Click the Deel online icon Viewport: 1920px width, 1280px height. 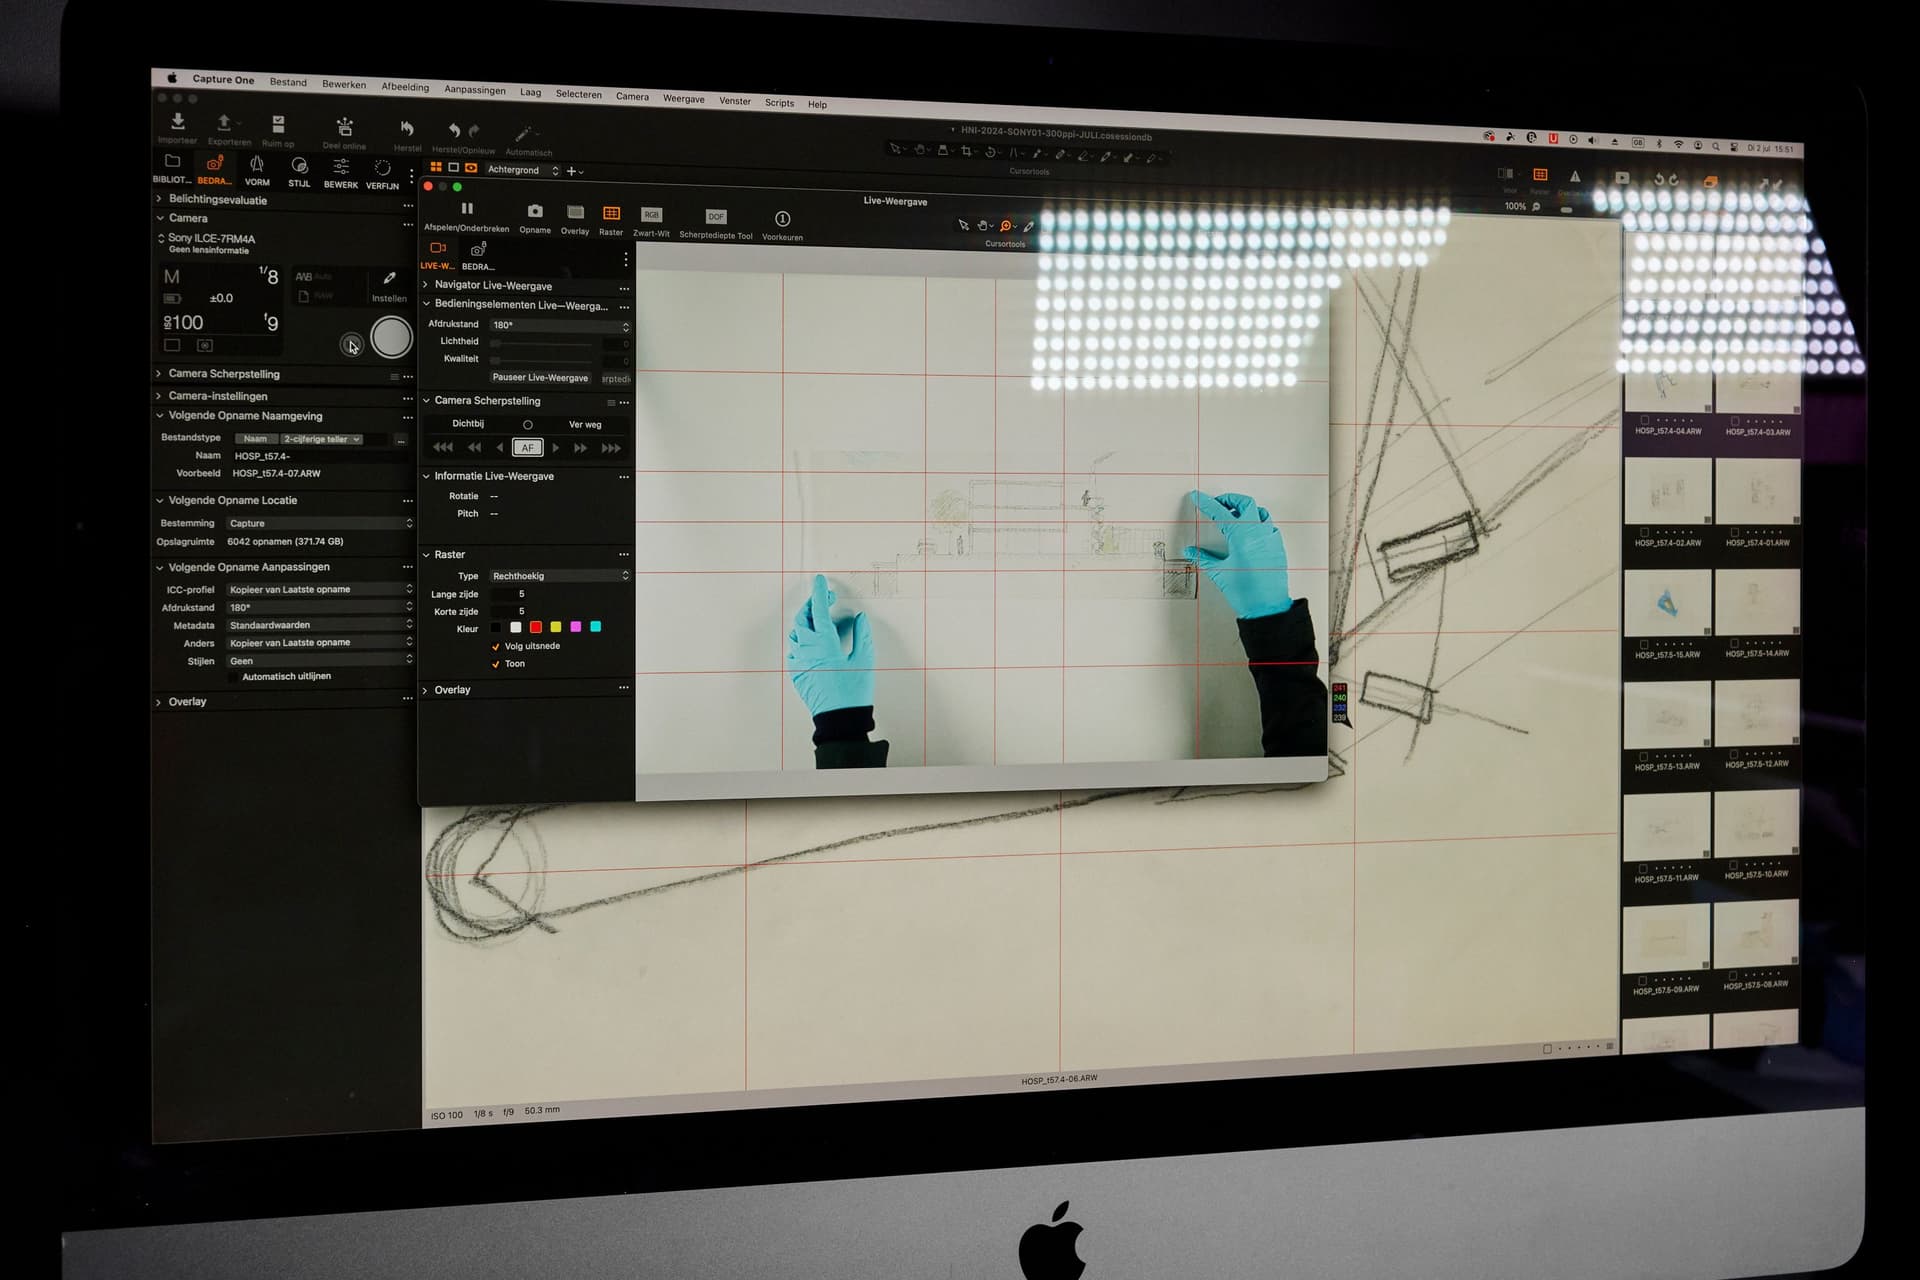pyautogui.click(x=344, y=127)
